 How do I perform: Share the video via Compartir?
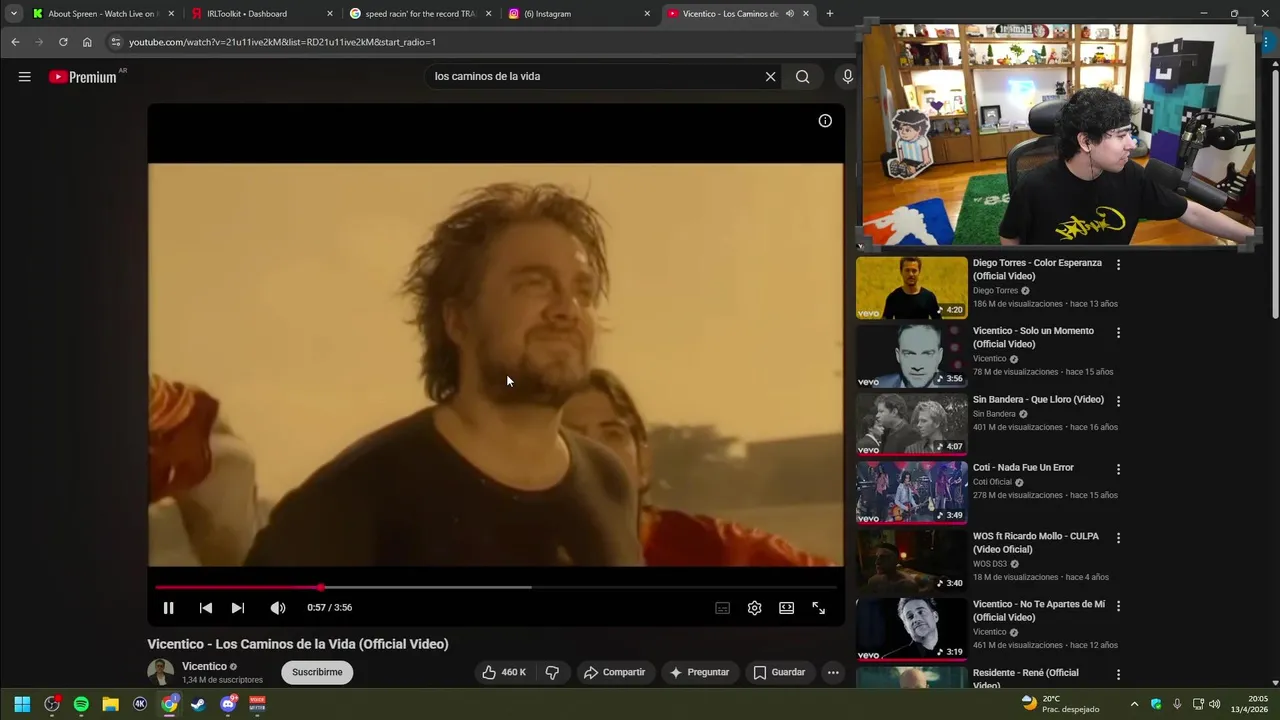coord(615,672)
